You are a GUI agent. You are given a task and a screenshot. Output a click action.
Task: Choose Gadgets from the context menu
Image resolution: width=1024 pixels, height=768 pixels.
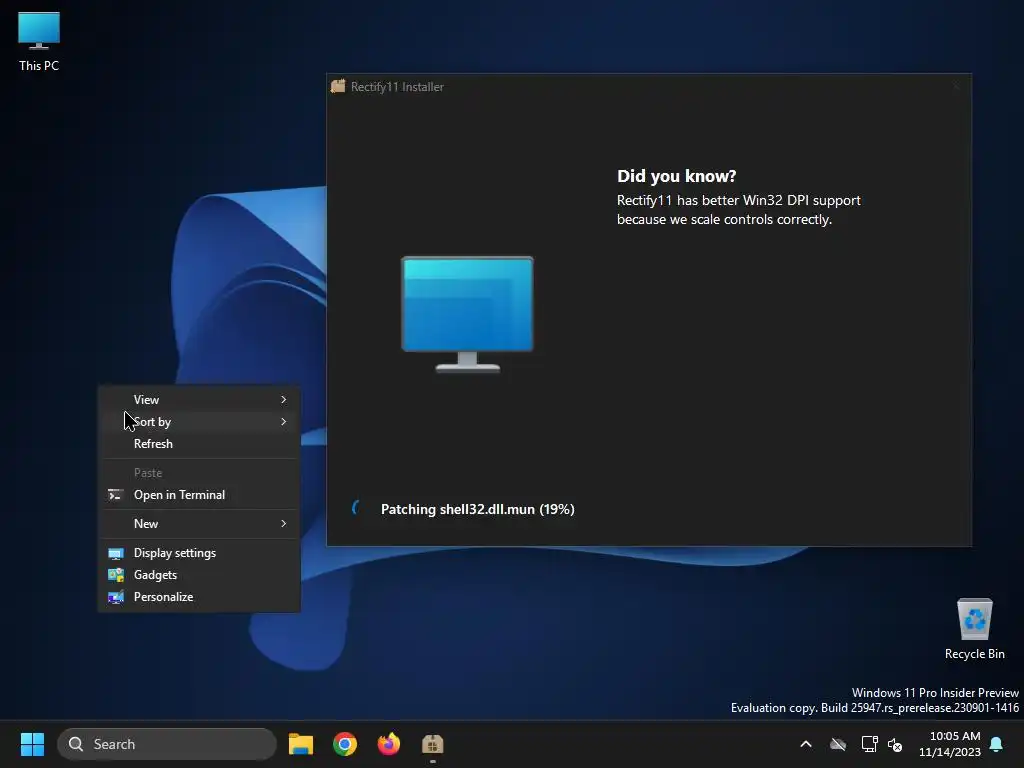coord(199,575)
